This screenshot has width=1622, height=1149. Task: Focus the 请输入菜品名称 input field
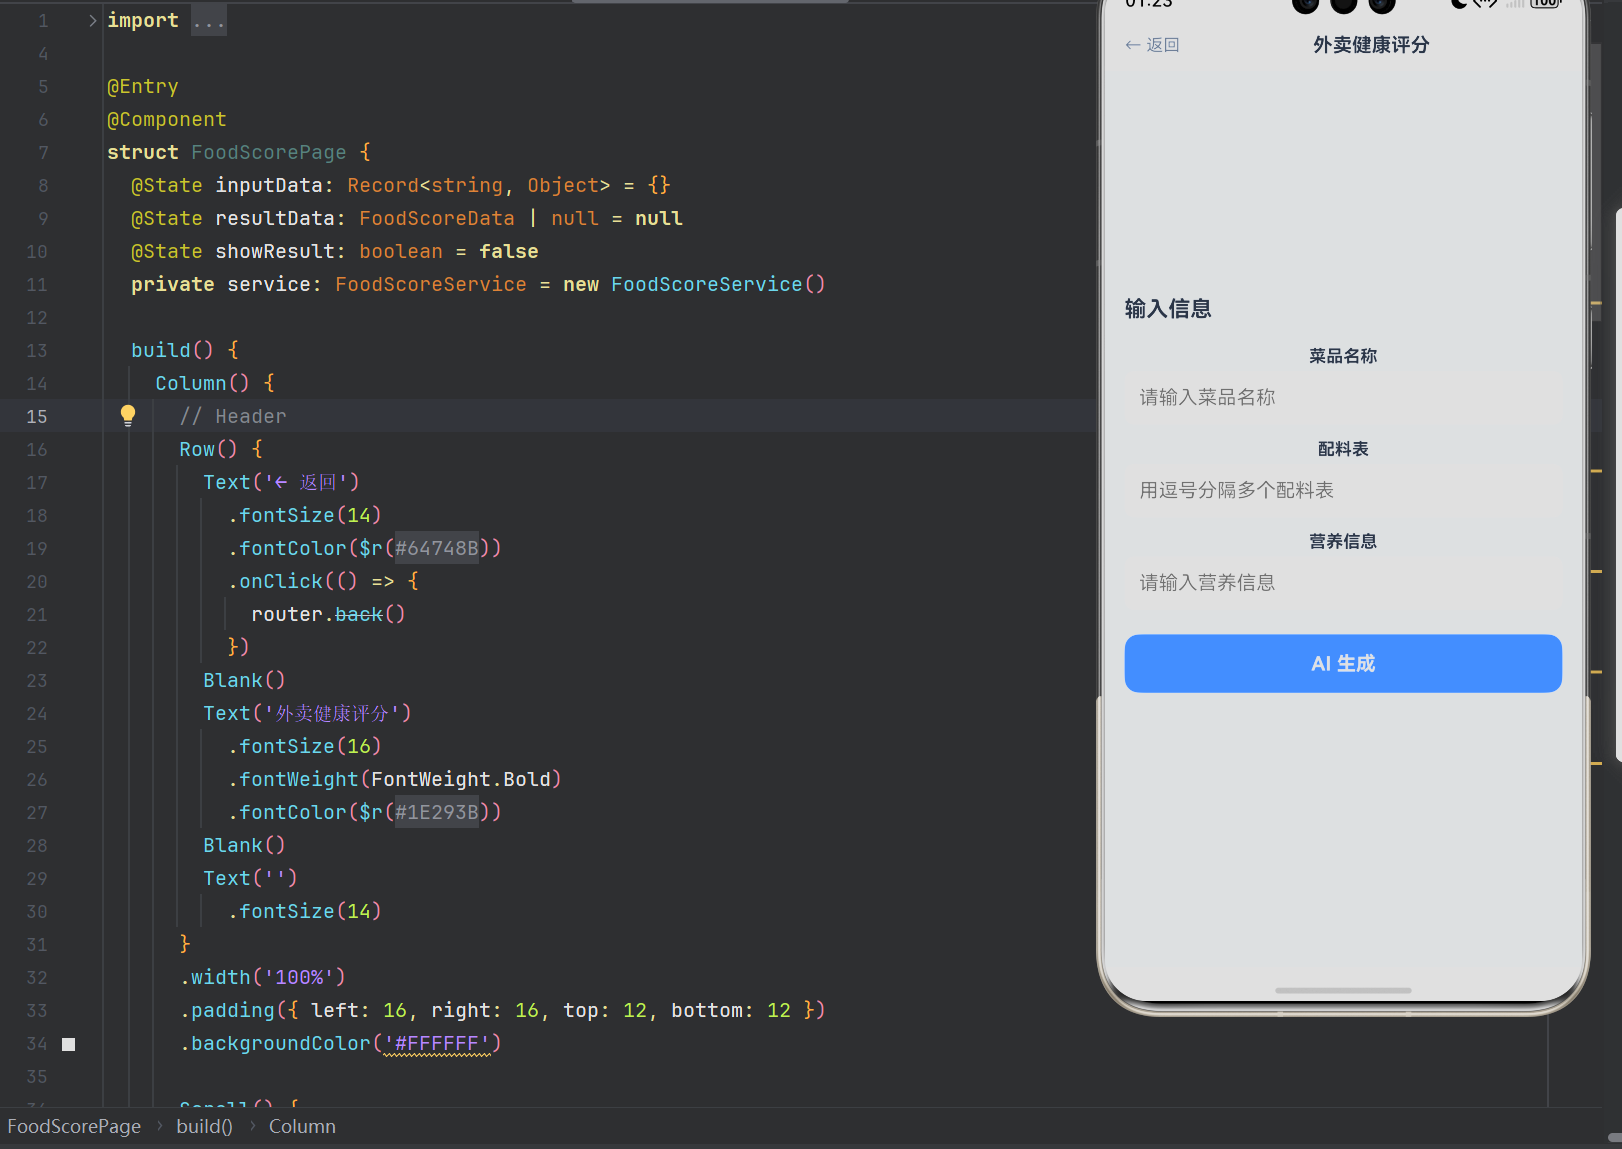(1343, 397)
